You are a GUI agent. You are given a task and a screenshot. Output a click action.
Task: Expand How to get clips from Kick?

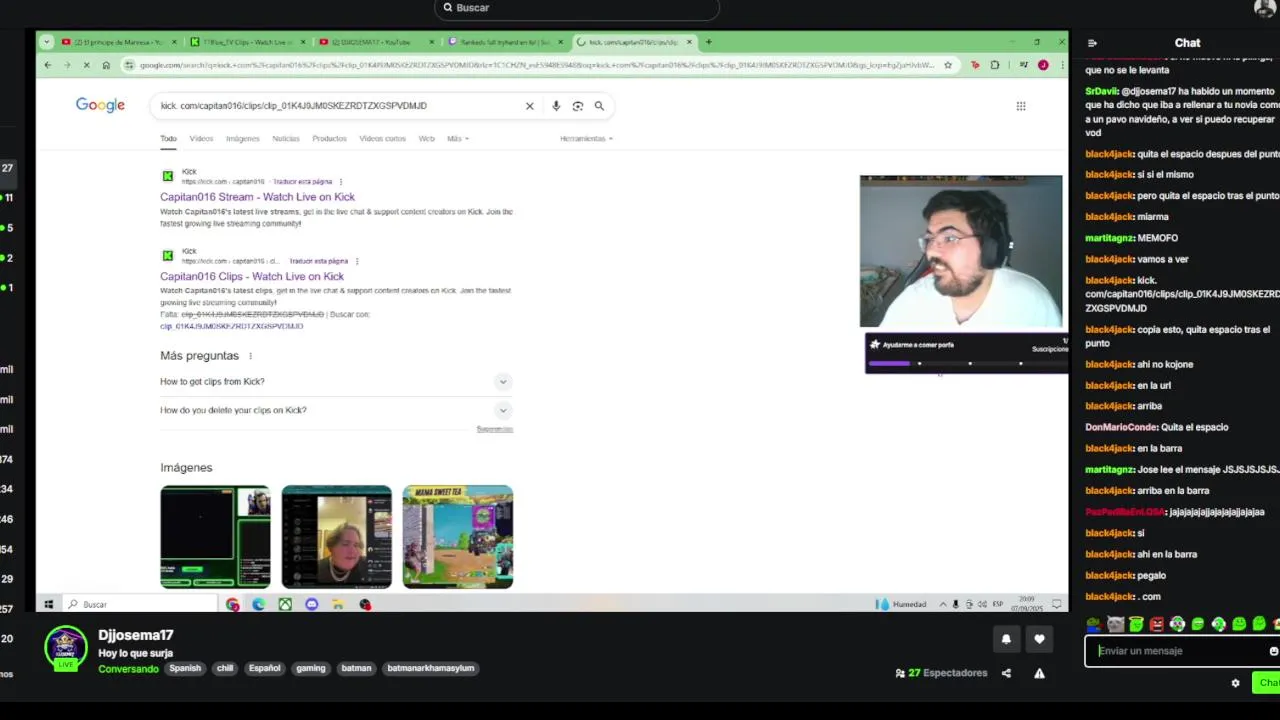[x=336, y=382]
